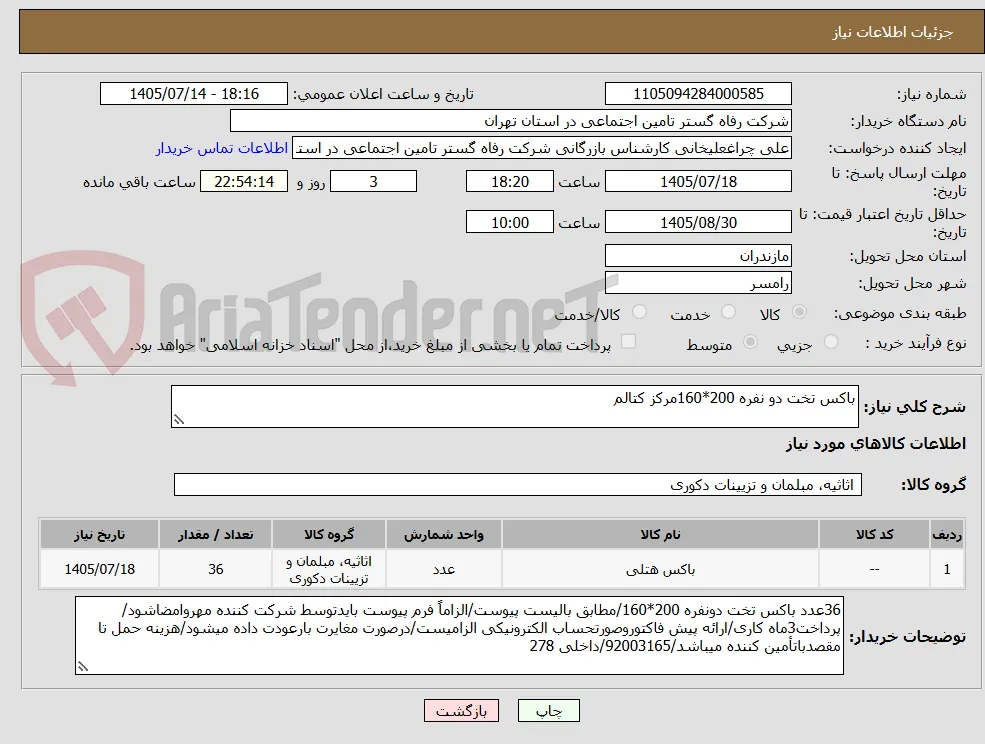Screen dimensions: 985x744
Task: Click the buyer organization name field
Action: [511, 121]
